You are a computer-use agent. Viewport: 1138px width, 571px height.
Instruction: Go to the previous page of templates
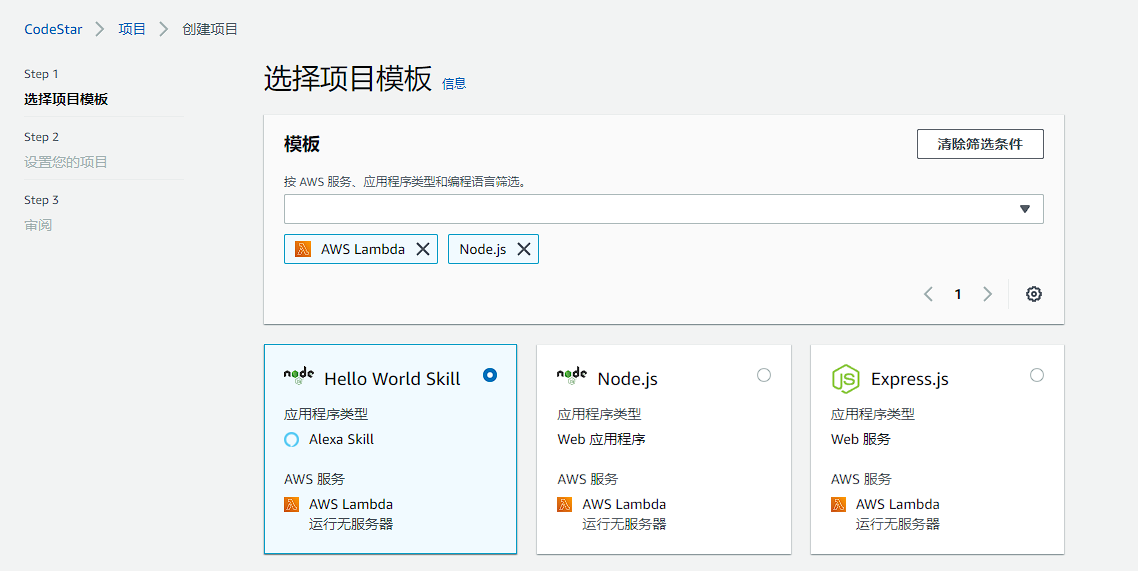pyautogui.click(x=928, y=294)
